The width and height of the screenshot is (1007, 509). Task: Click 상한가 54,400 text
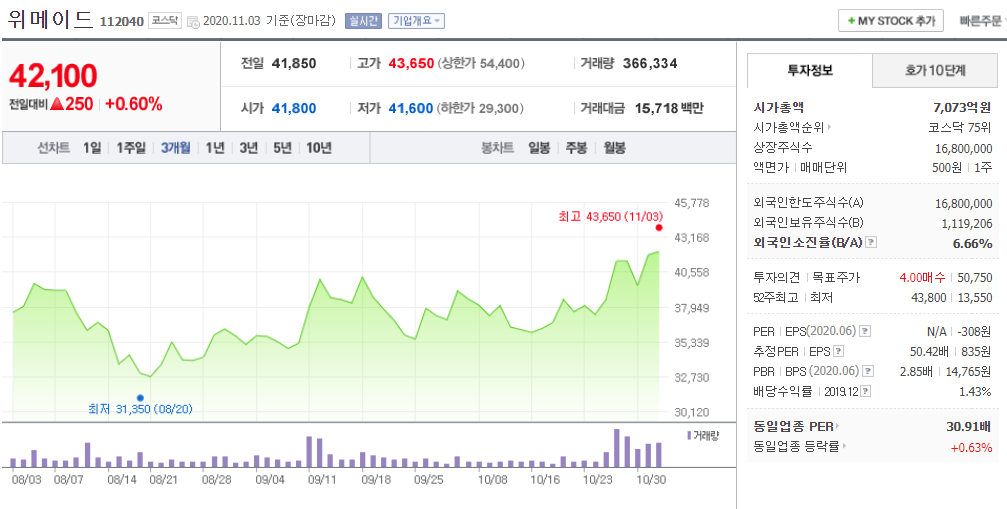pyautogui.click(x=482, y=64)
